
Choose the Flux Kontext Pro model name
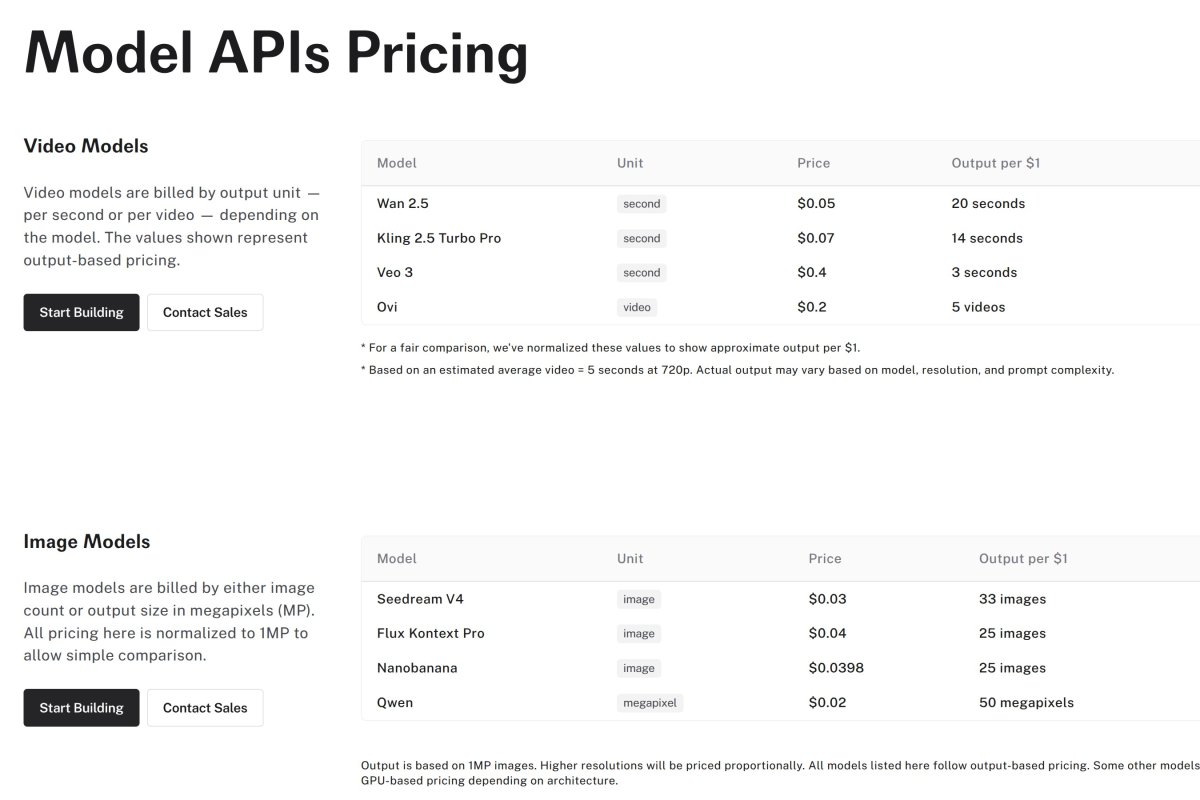(x=430, y=633)
